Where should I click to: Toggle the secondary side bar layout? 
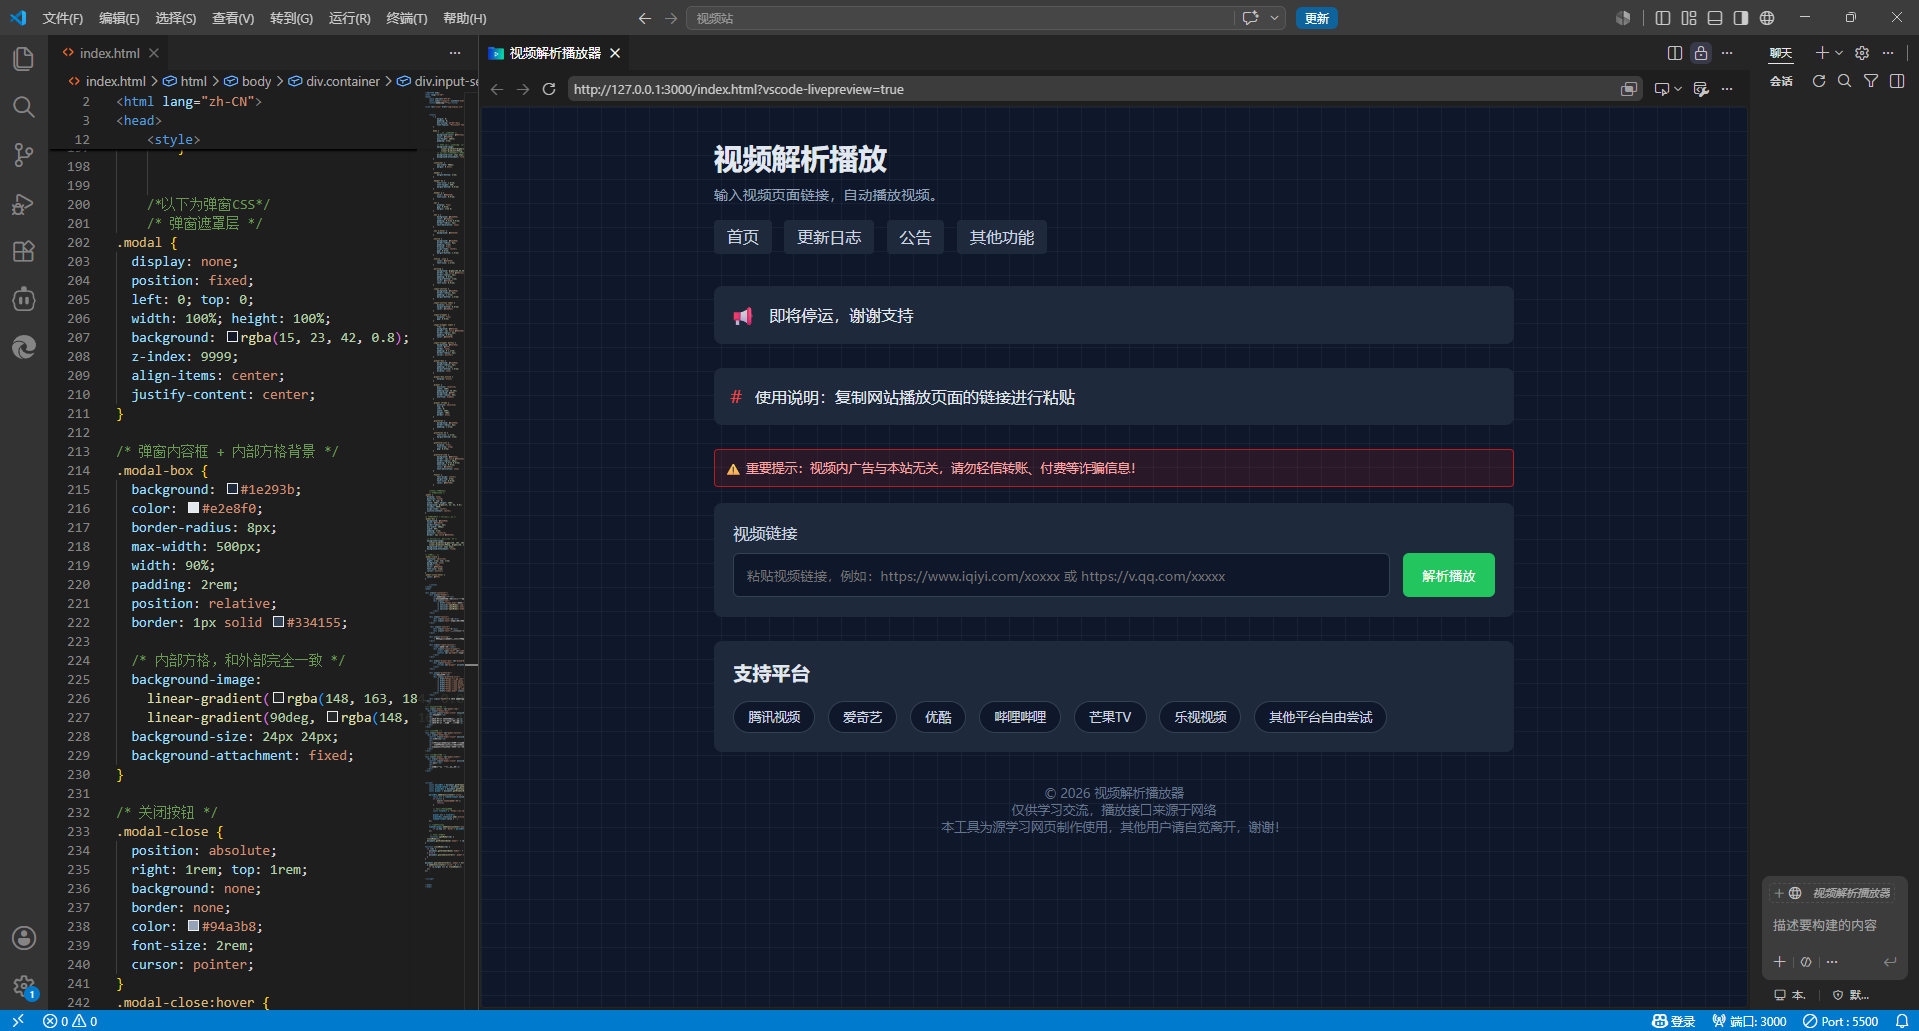[x=1741, y=18]
